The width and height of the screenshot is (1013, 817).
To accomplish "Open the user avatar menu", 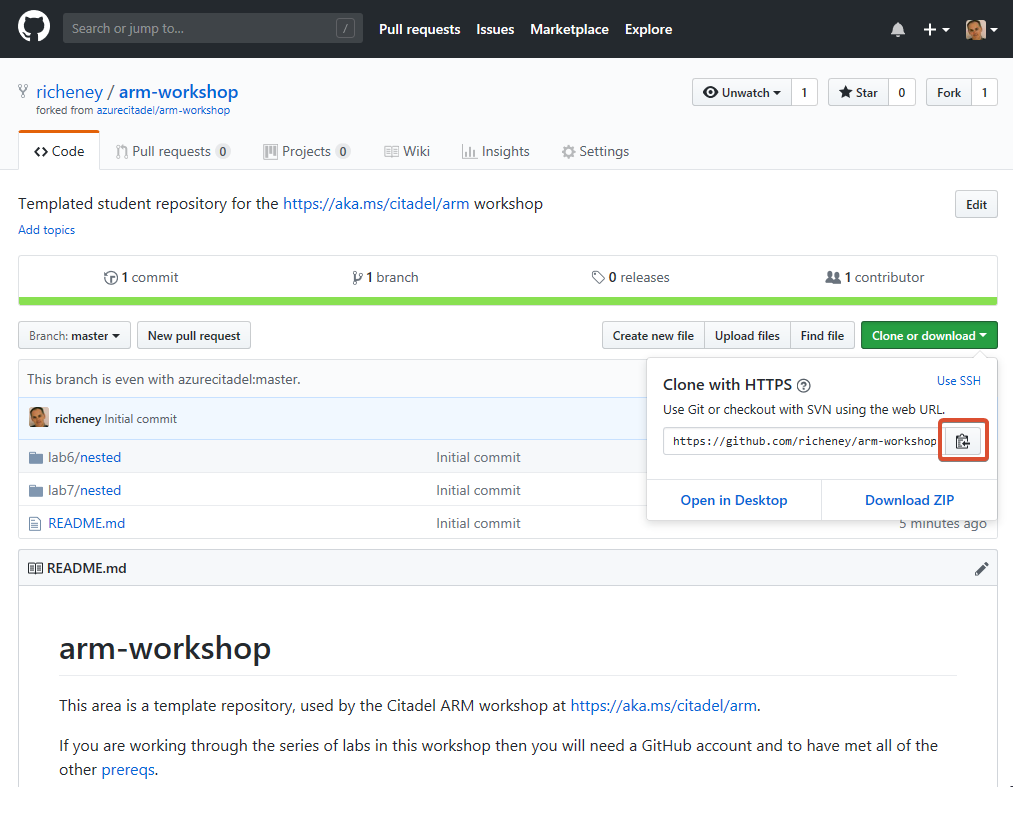I will pyautogui.click(x=981, y=30).
